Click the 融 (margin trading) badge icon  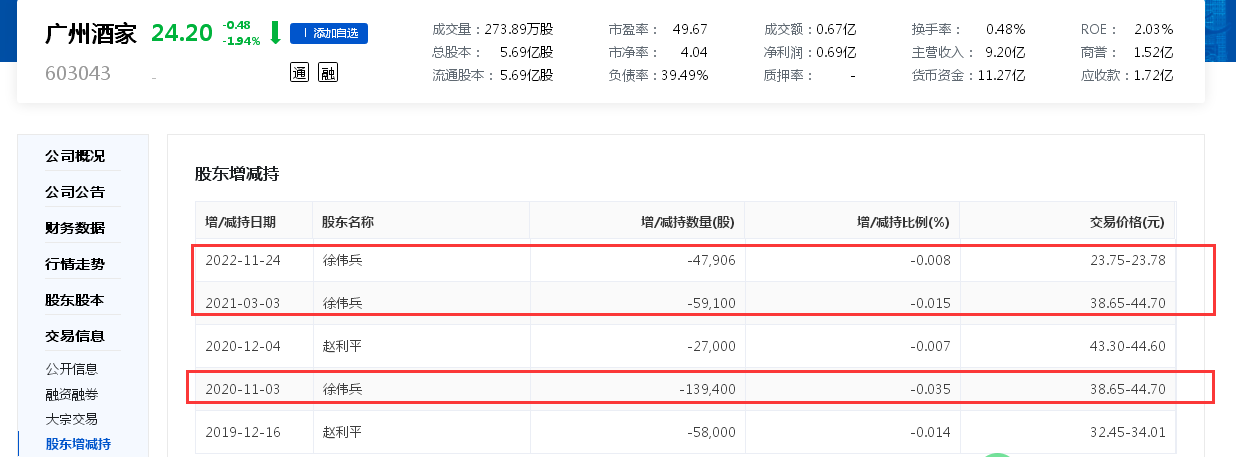[328, 72]
